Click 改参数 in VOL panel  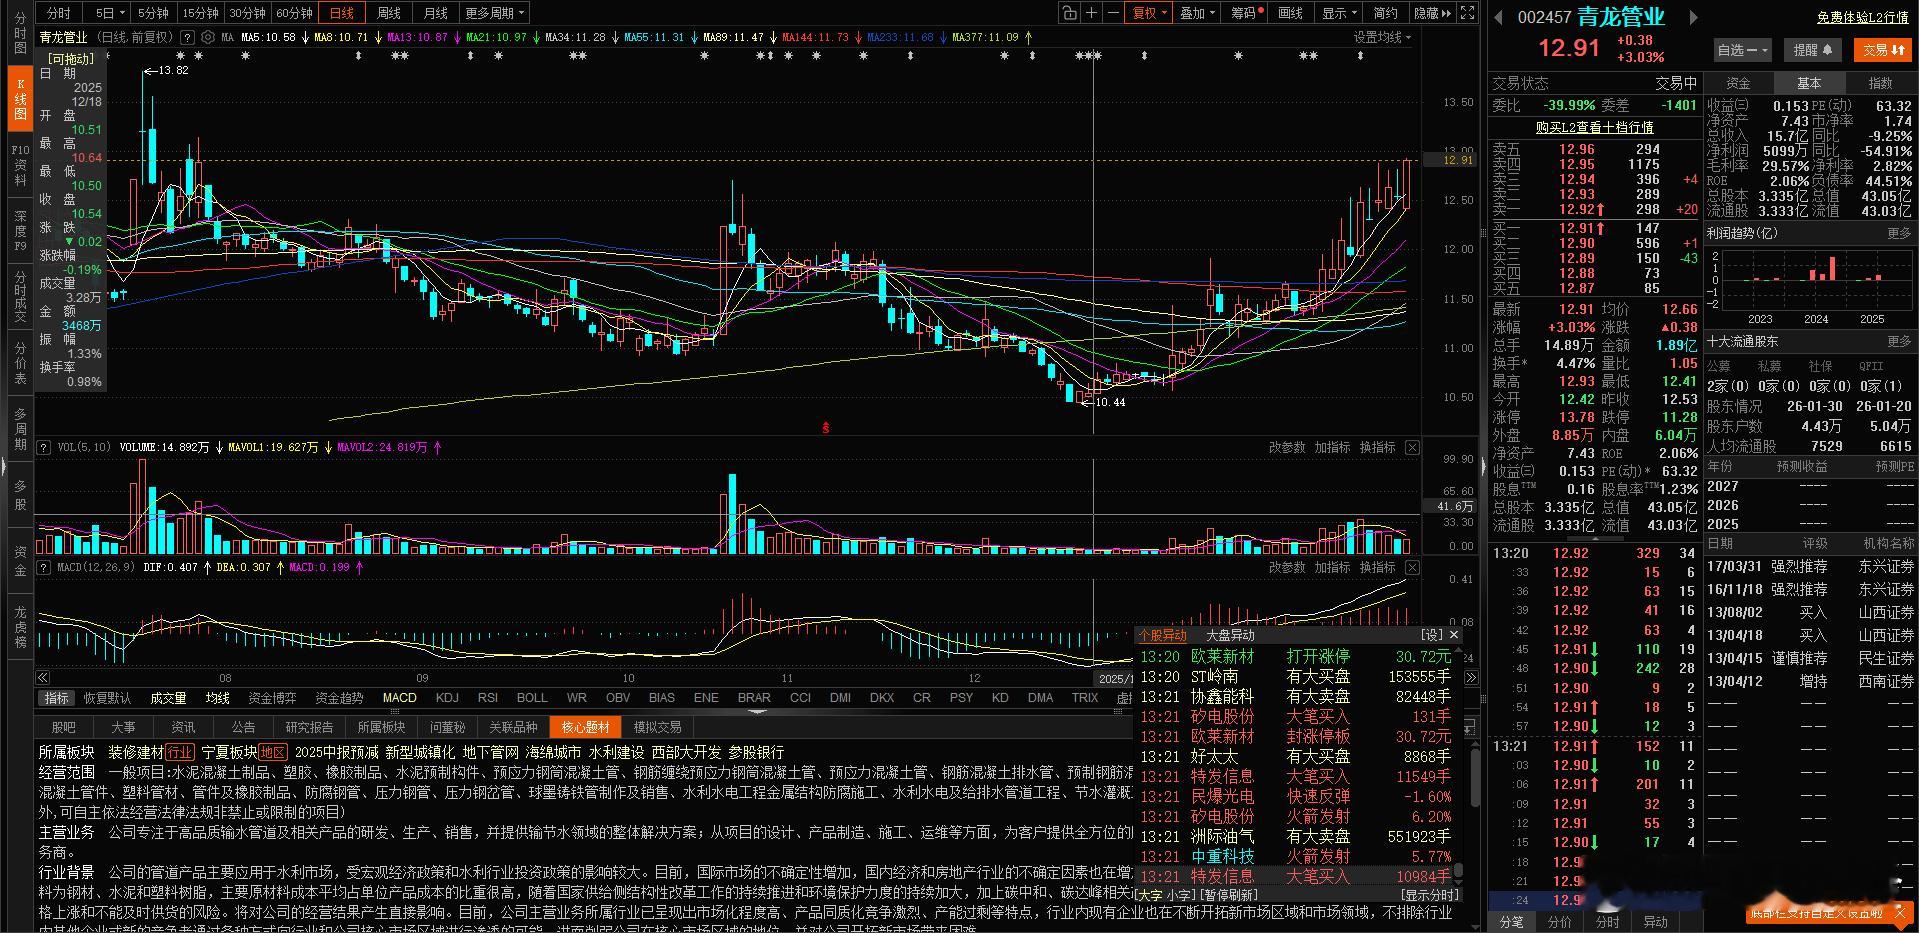click(x=1287, y=447)
